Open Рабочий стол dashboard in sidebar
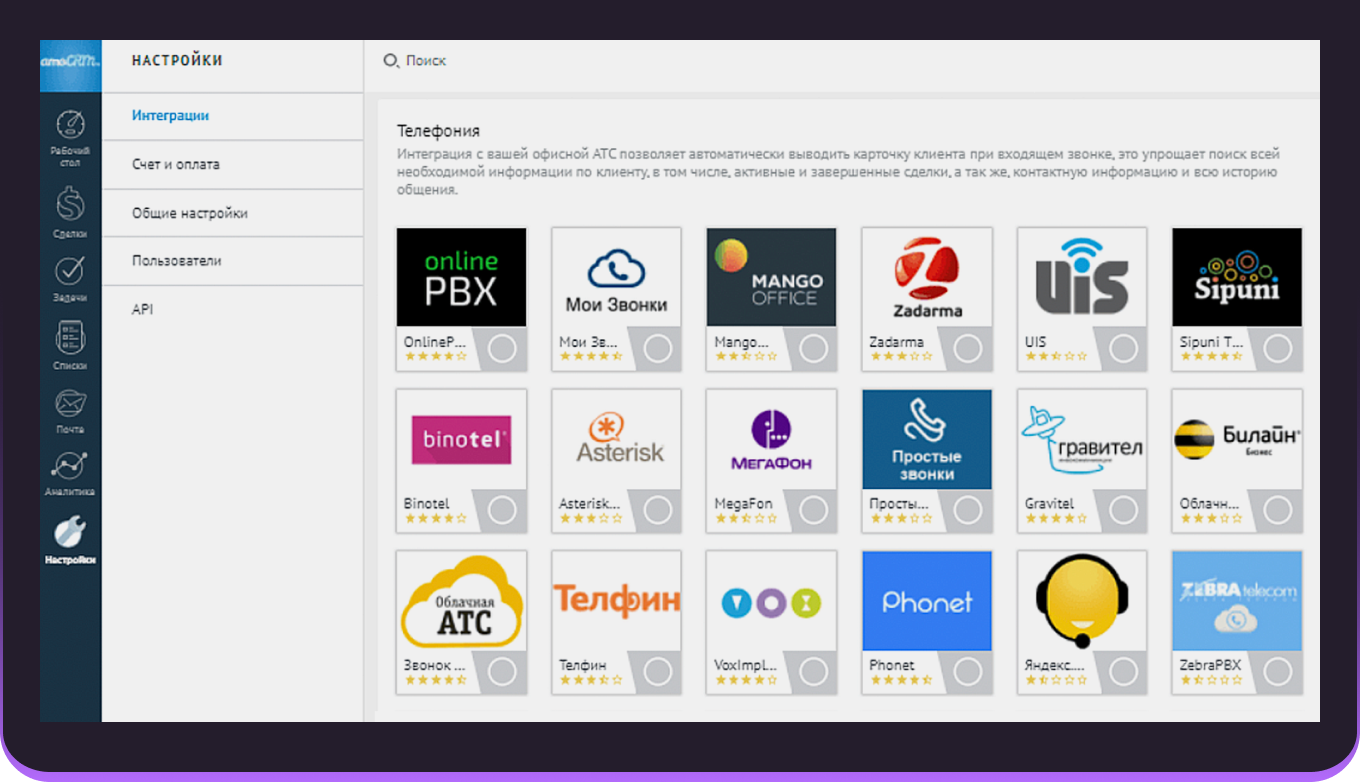1360x782 pixels. click(x=70, y=136)
